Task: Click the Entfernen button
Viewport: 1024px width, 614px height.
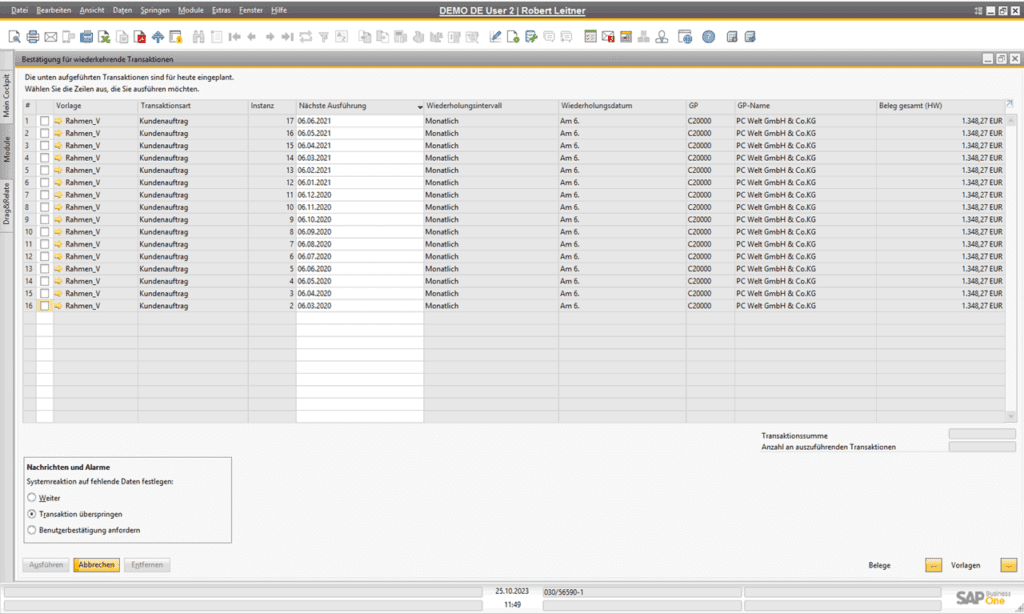Action: coord(147,565)
